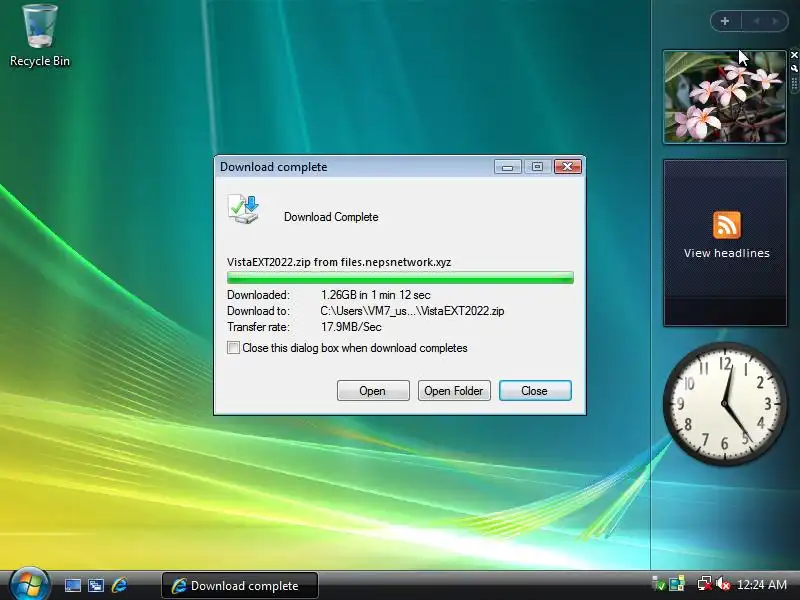The image size is (800, 600).
Task: Click Show Desktop in Quick Launch
Action: 72,585
